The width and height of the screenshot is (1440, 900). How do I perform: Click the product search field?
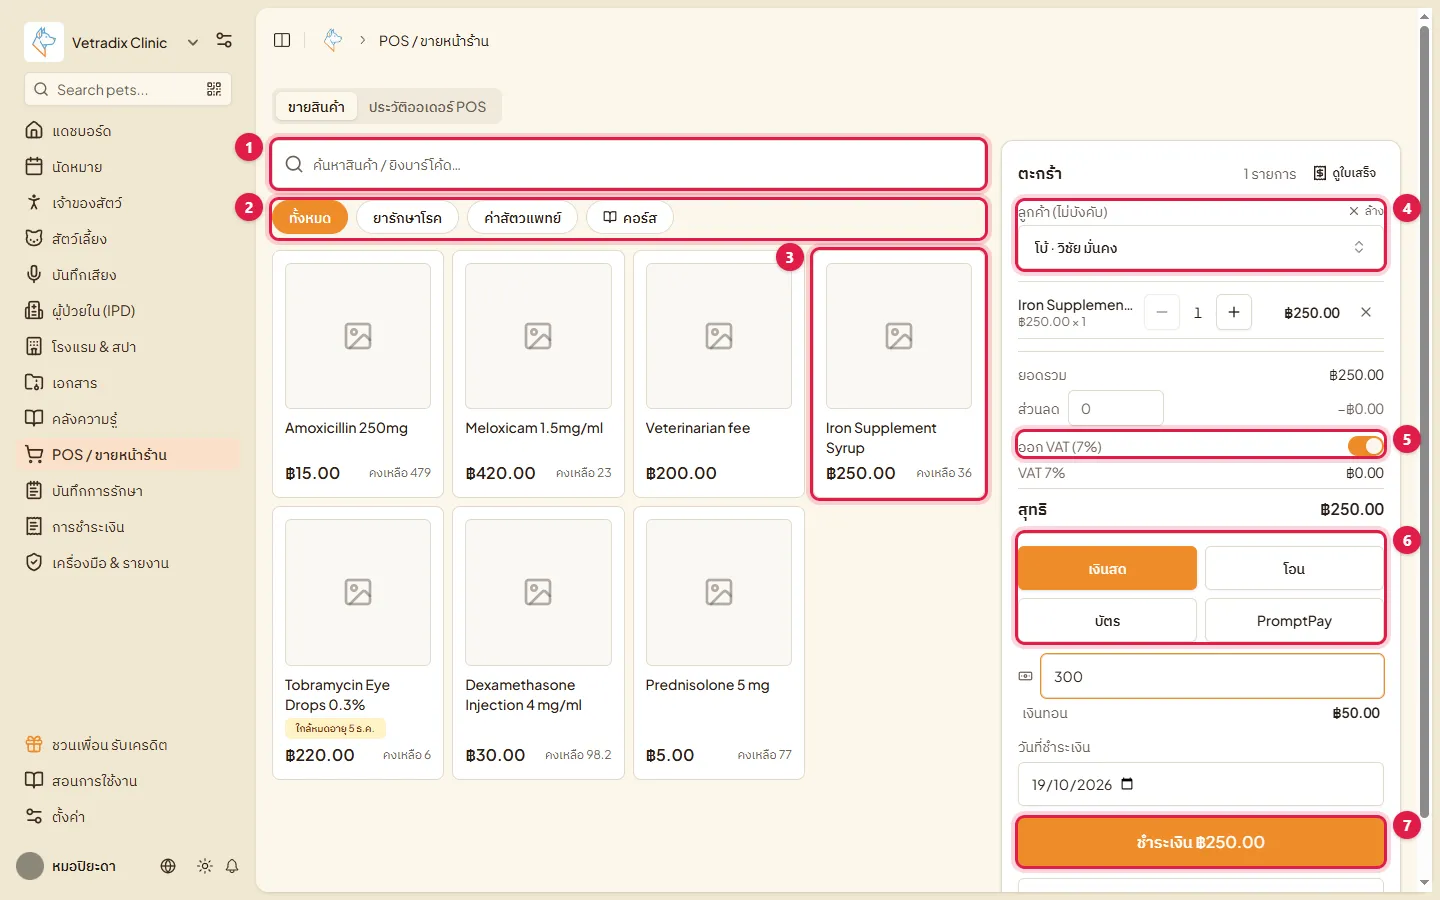pos(629,164)
